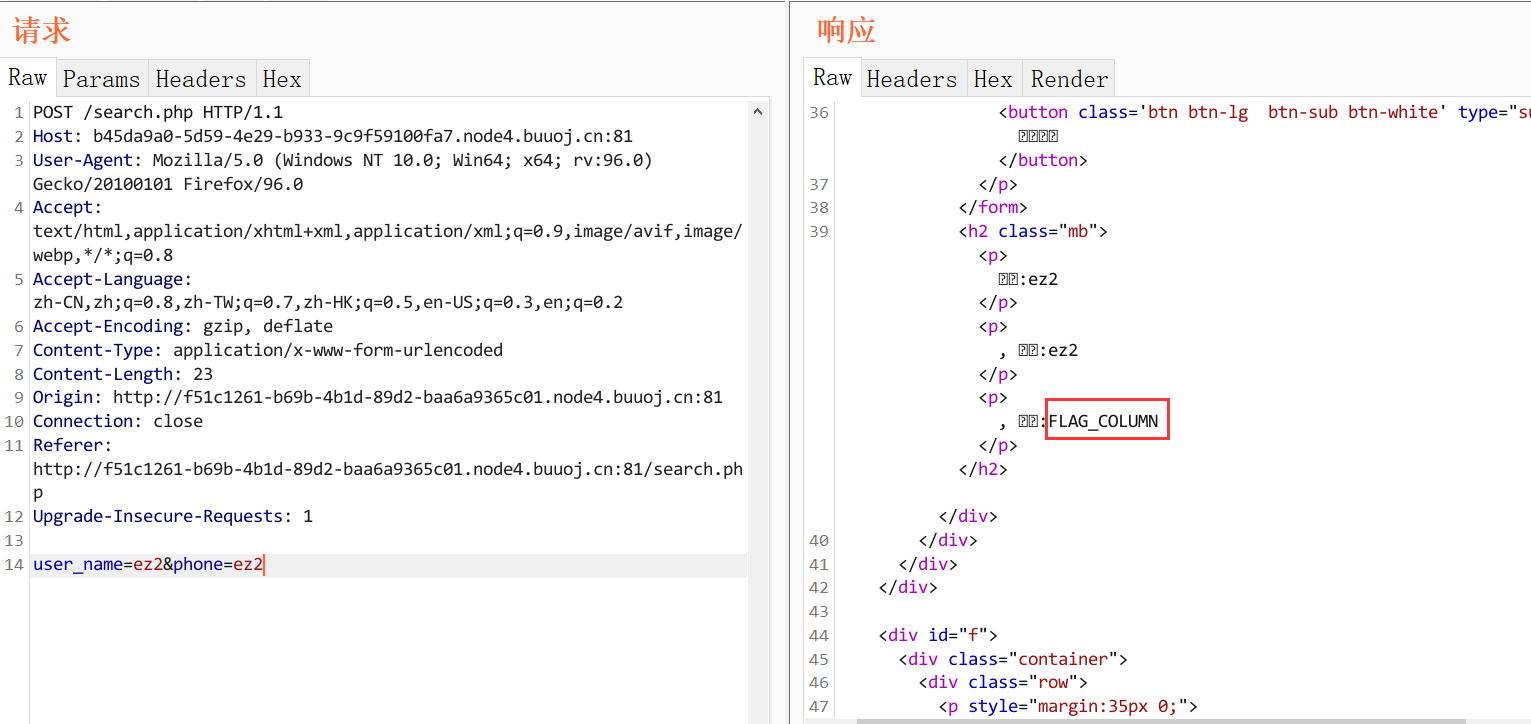Image resolution: width=1531 pixels, height=724 pixels.
Task: Click request line number 14
Action: tap(14, 564)
